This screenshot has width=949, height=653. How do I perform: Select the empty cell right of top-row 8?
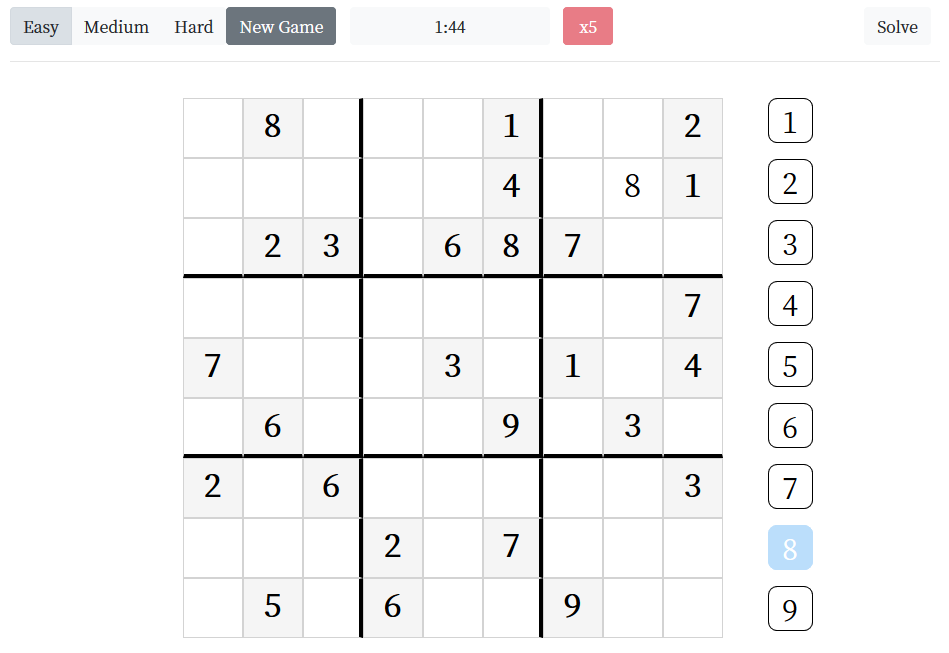pyautogui.click(x=331, y=128)
